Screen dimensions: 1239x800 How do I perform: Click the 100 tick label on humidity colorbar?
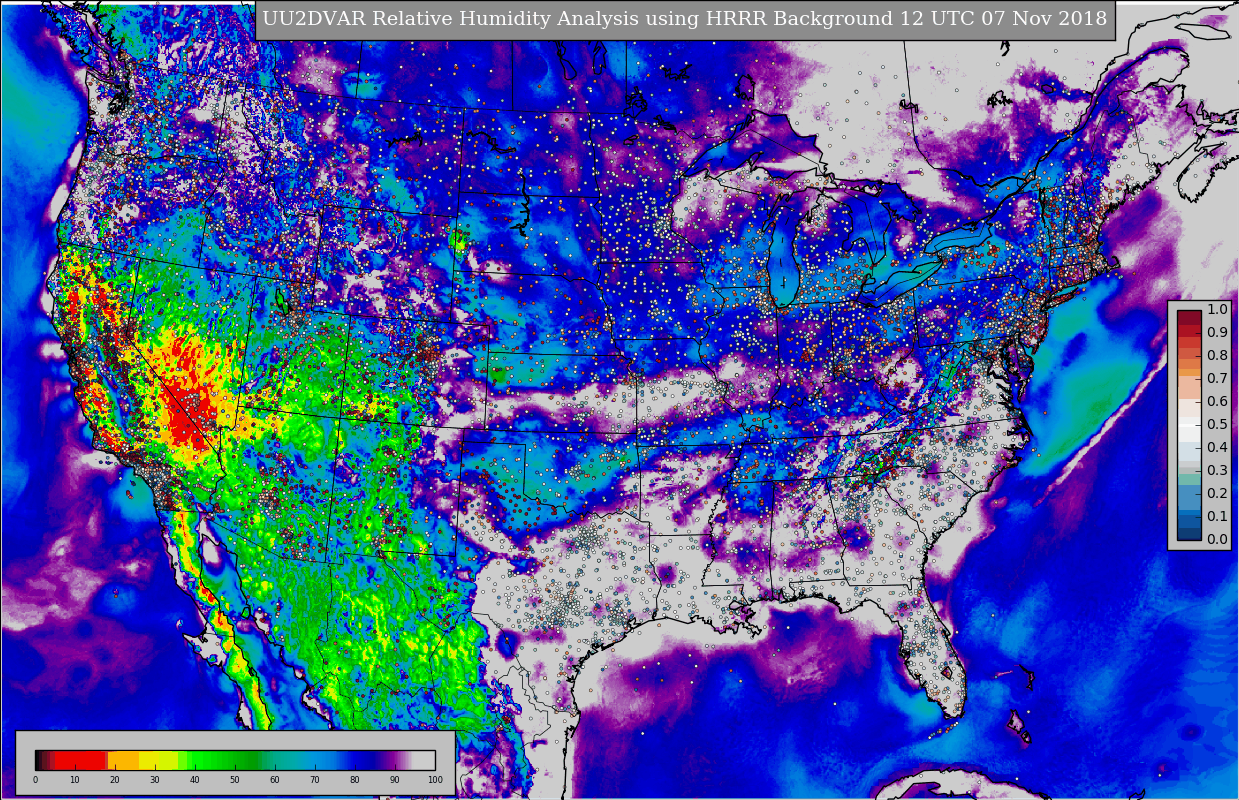coord(435,780)
